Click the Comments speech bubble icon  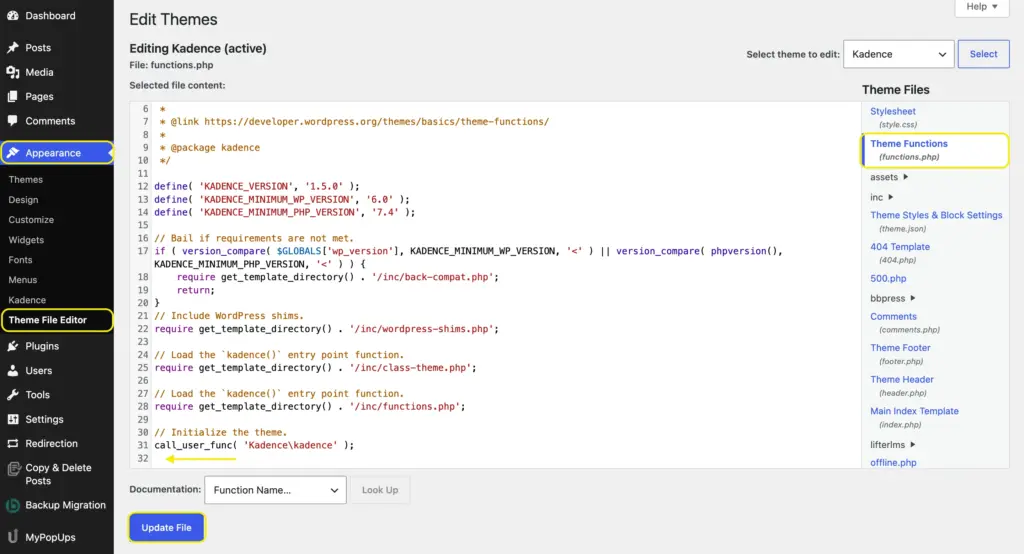pos(12,121)
